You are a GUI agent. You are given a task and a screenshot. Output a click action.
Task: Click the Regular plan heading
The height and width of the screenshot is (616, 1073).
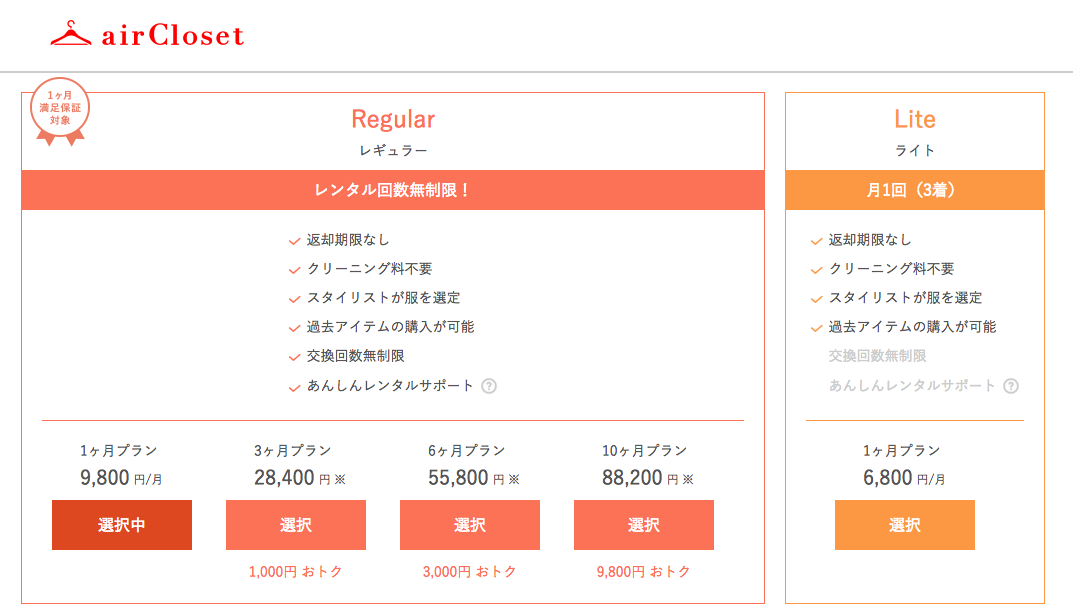(x=393, y=119)
